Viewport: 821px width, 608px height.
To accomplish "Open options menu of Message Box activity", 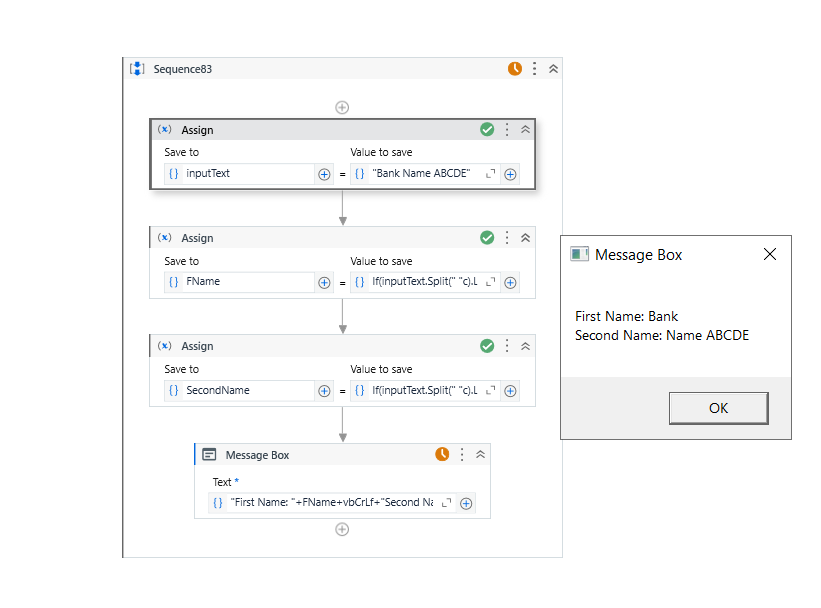I will click(x=462, y=454).
